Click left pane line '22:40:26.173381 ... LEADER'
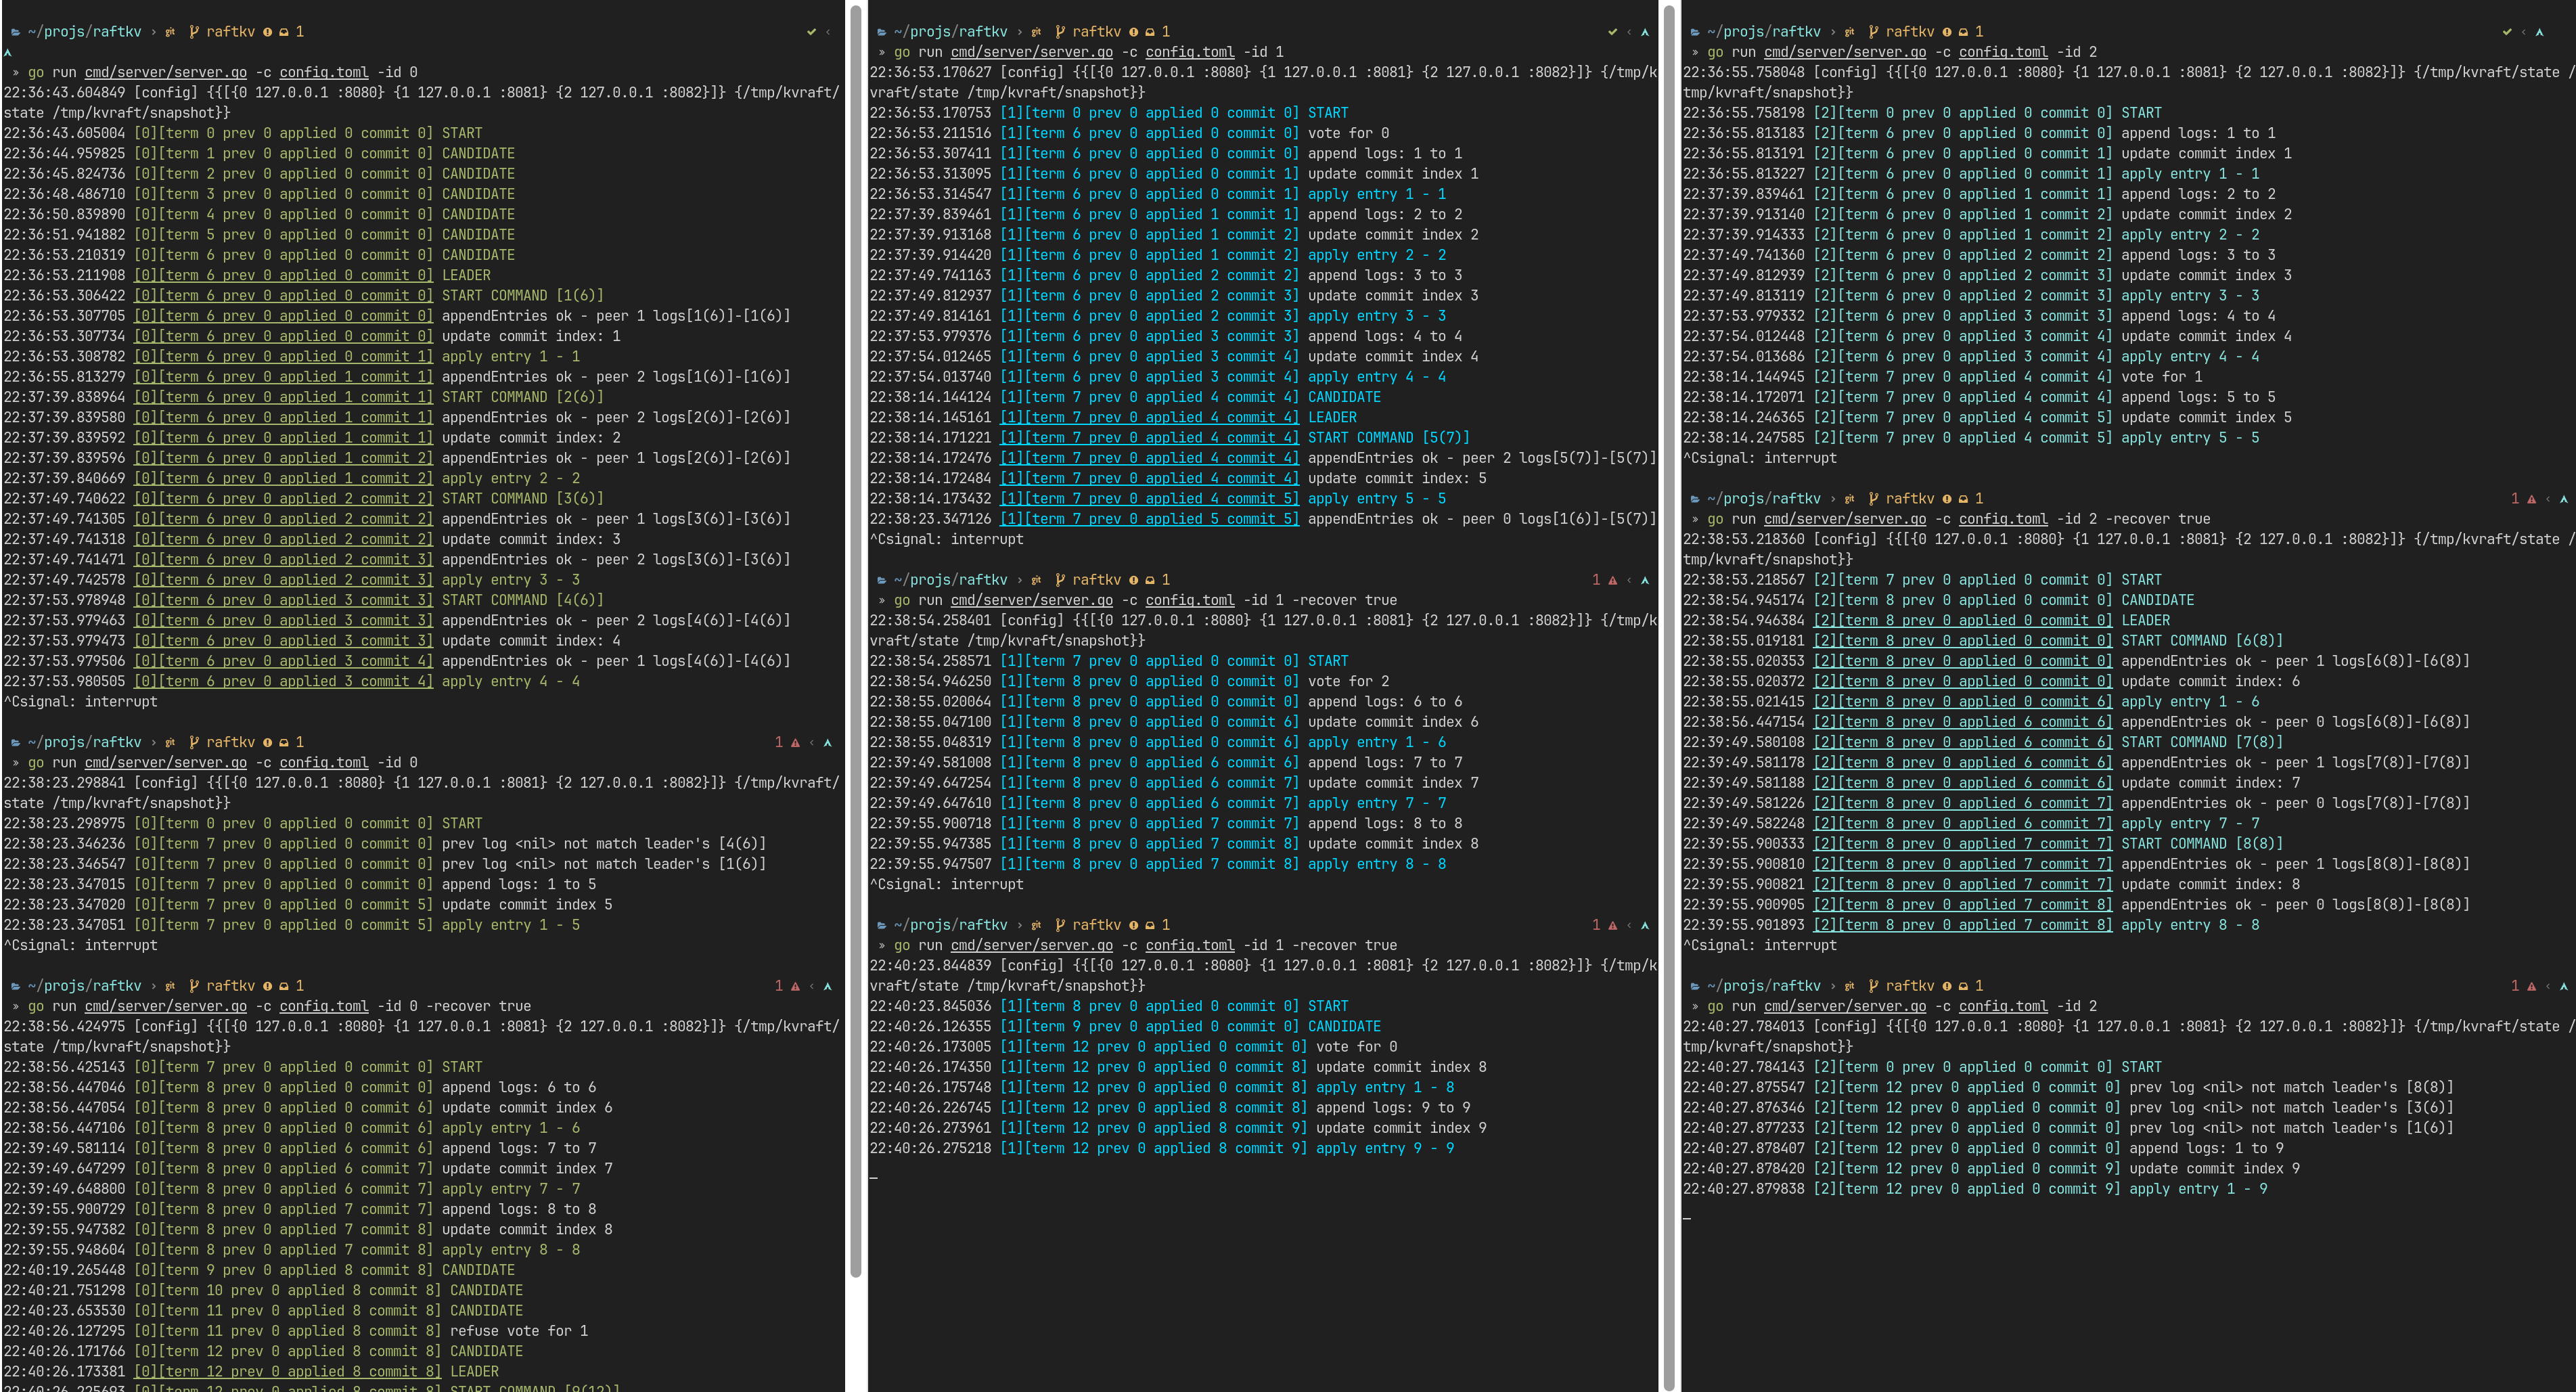Viewport: 2576px width, 1392px height. pos(251,1373)
